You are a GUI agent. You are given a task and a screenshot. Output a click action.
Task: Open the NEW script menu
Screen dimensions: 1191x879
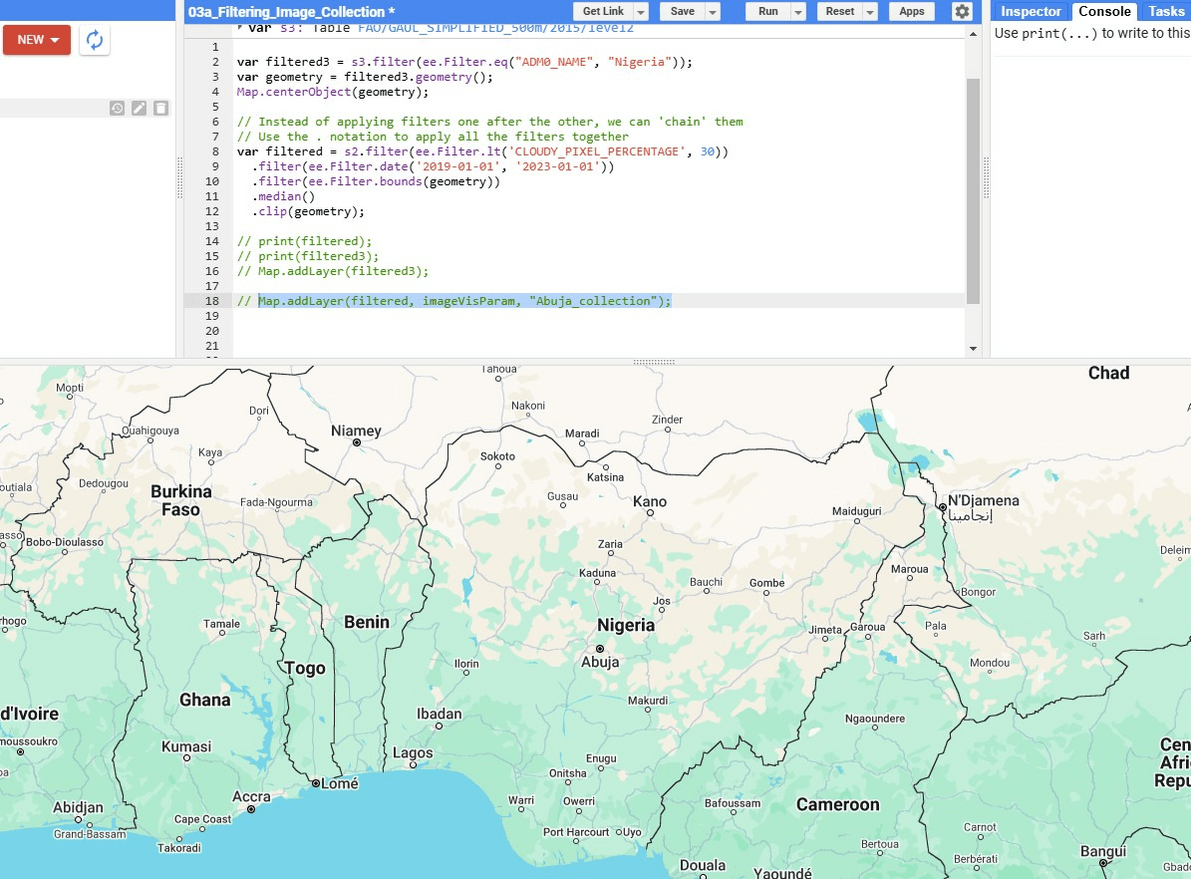point(37,40)
